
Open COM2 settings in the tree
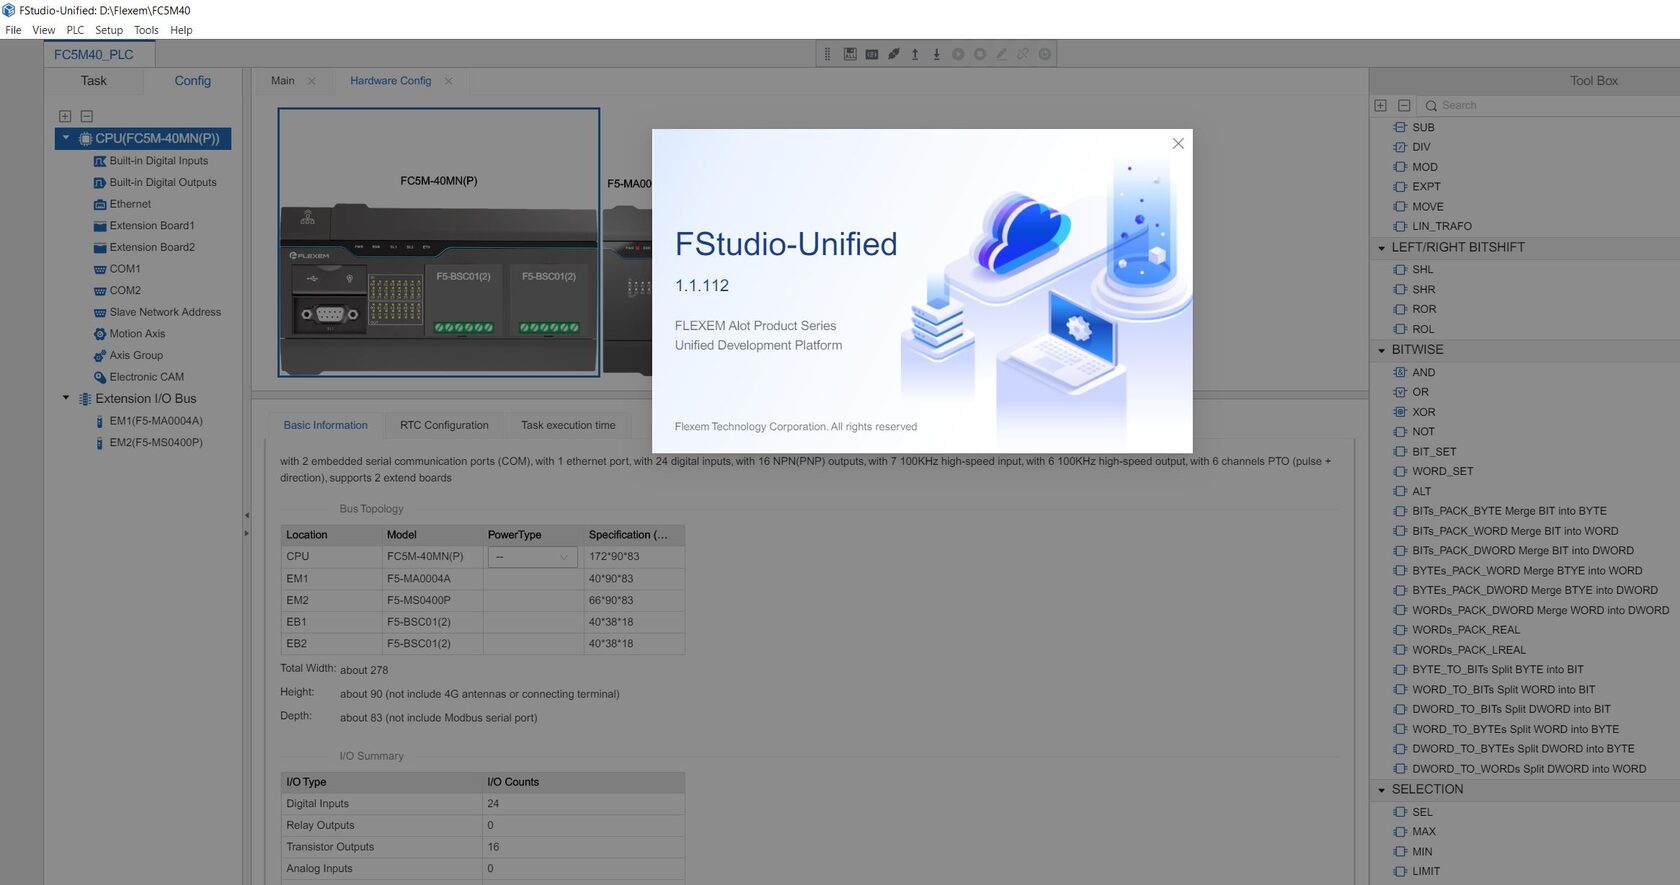click(125, 291)
